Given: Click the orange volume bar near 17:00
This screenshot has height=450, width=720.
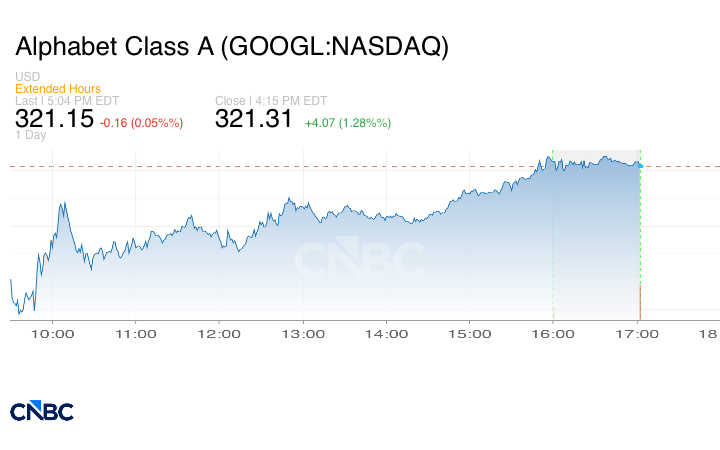Looking at the screenshot, I should (640, 301).
